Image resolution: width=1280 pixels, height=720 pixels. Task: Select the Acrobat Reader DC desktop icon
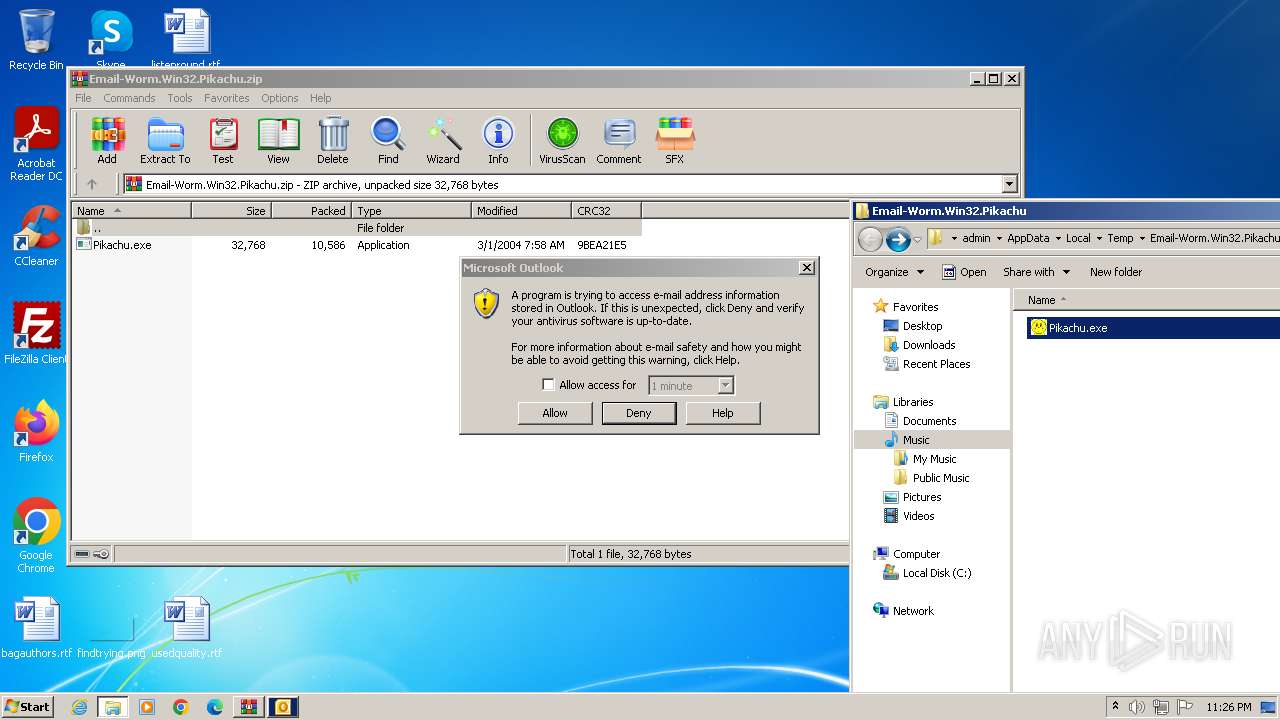point(36,144)
